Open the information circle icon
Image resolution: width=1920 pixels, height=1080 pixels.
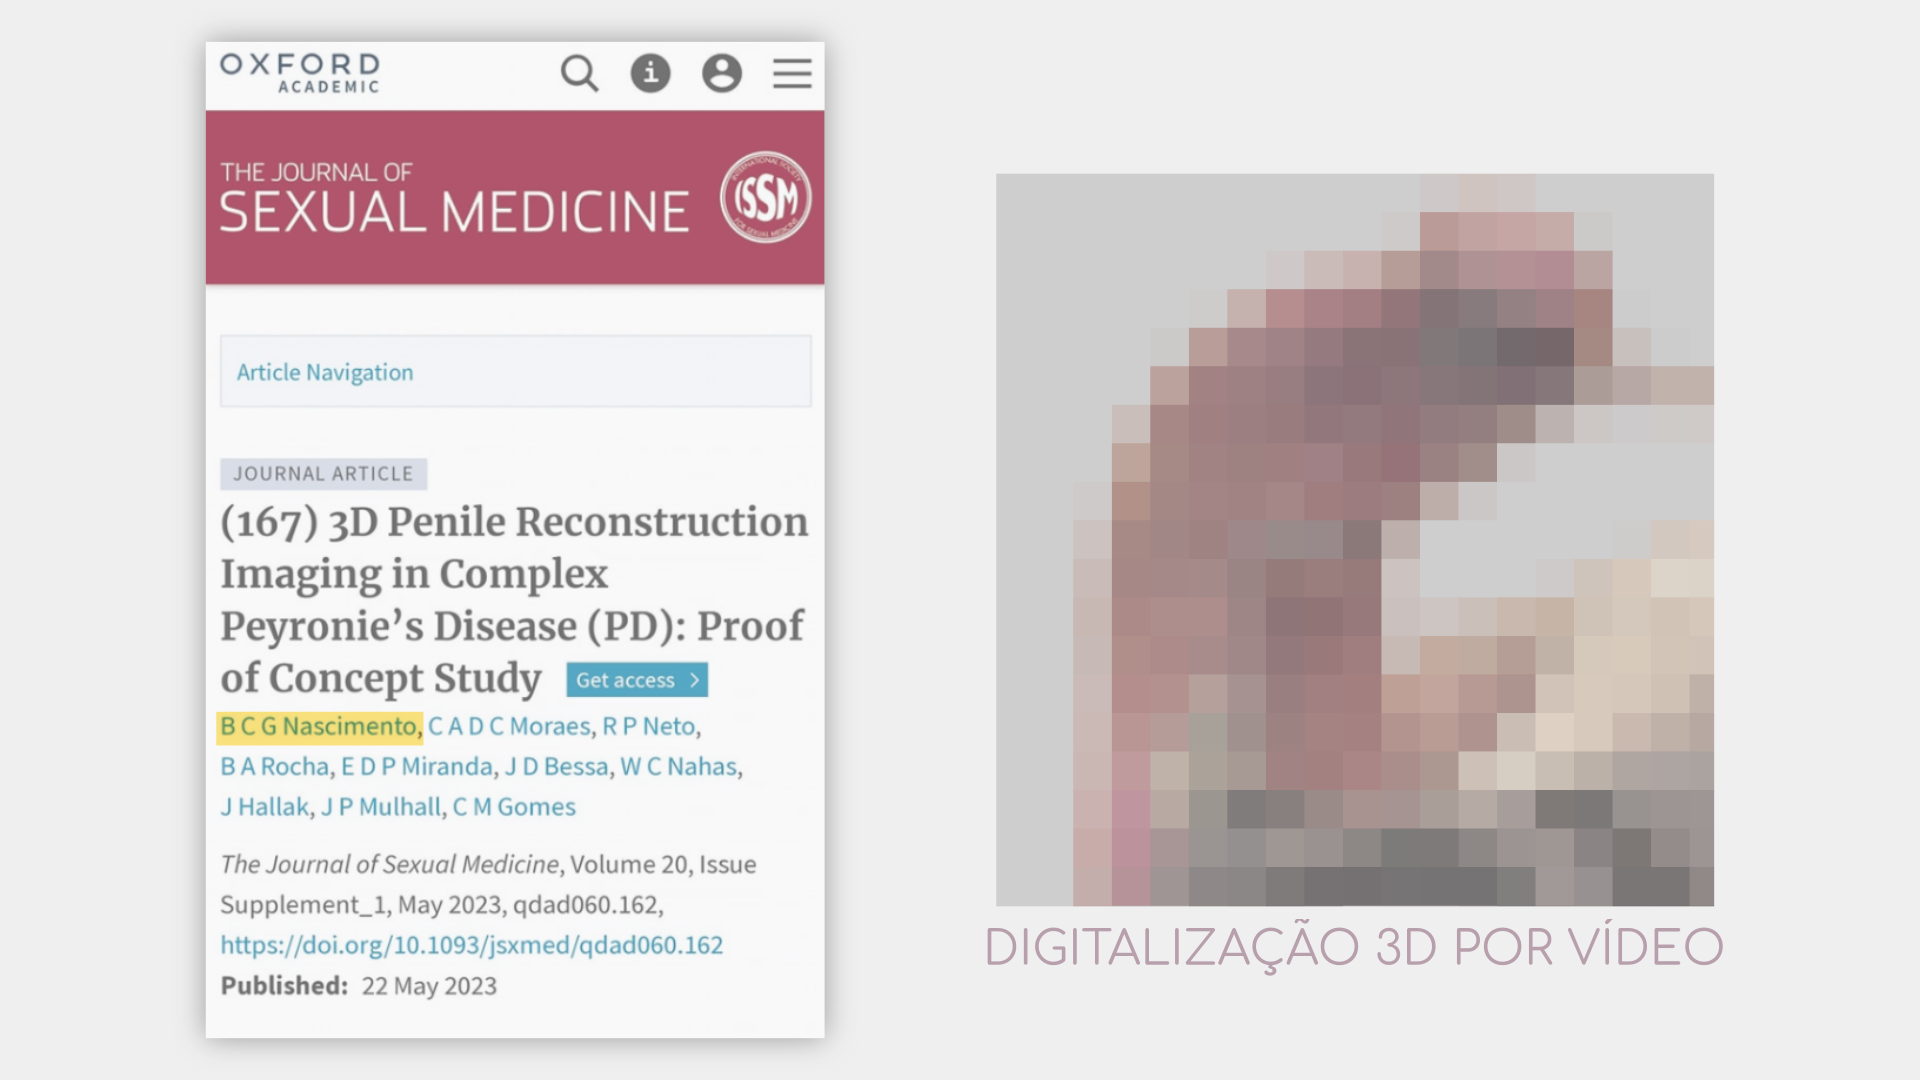(x=650, y=73)
